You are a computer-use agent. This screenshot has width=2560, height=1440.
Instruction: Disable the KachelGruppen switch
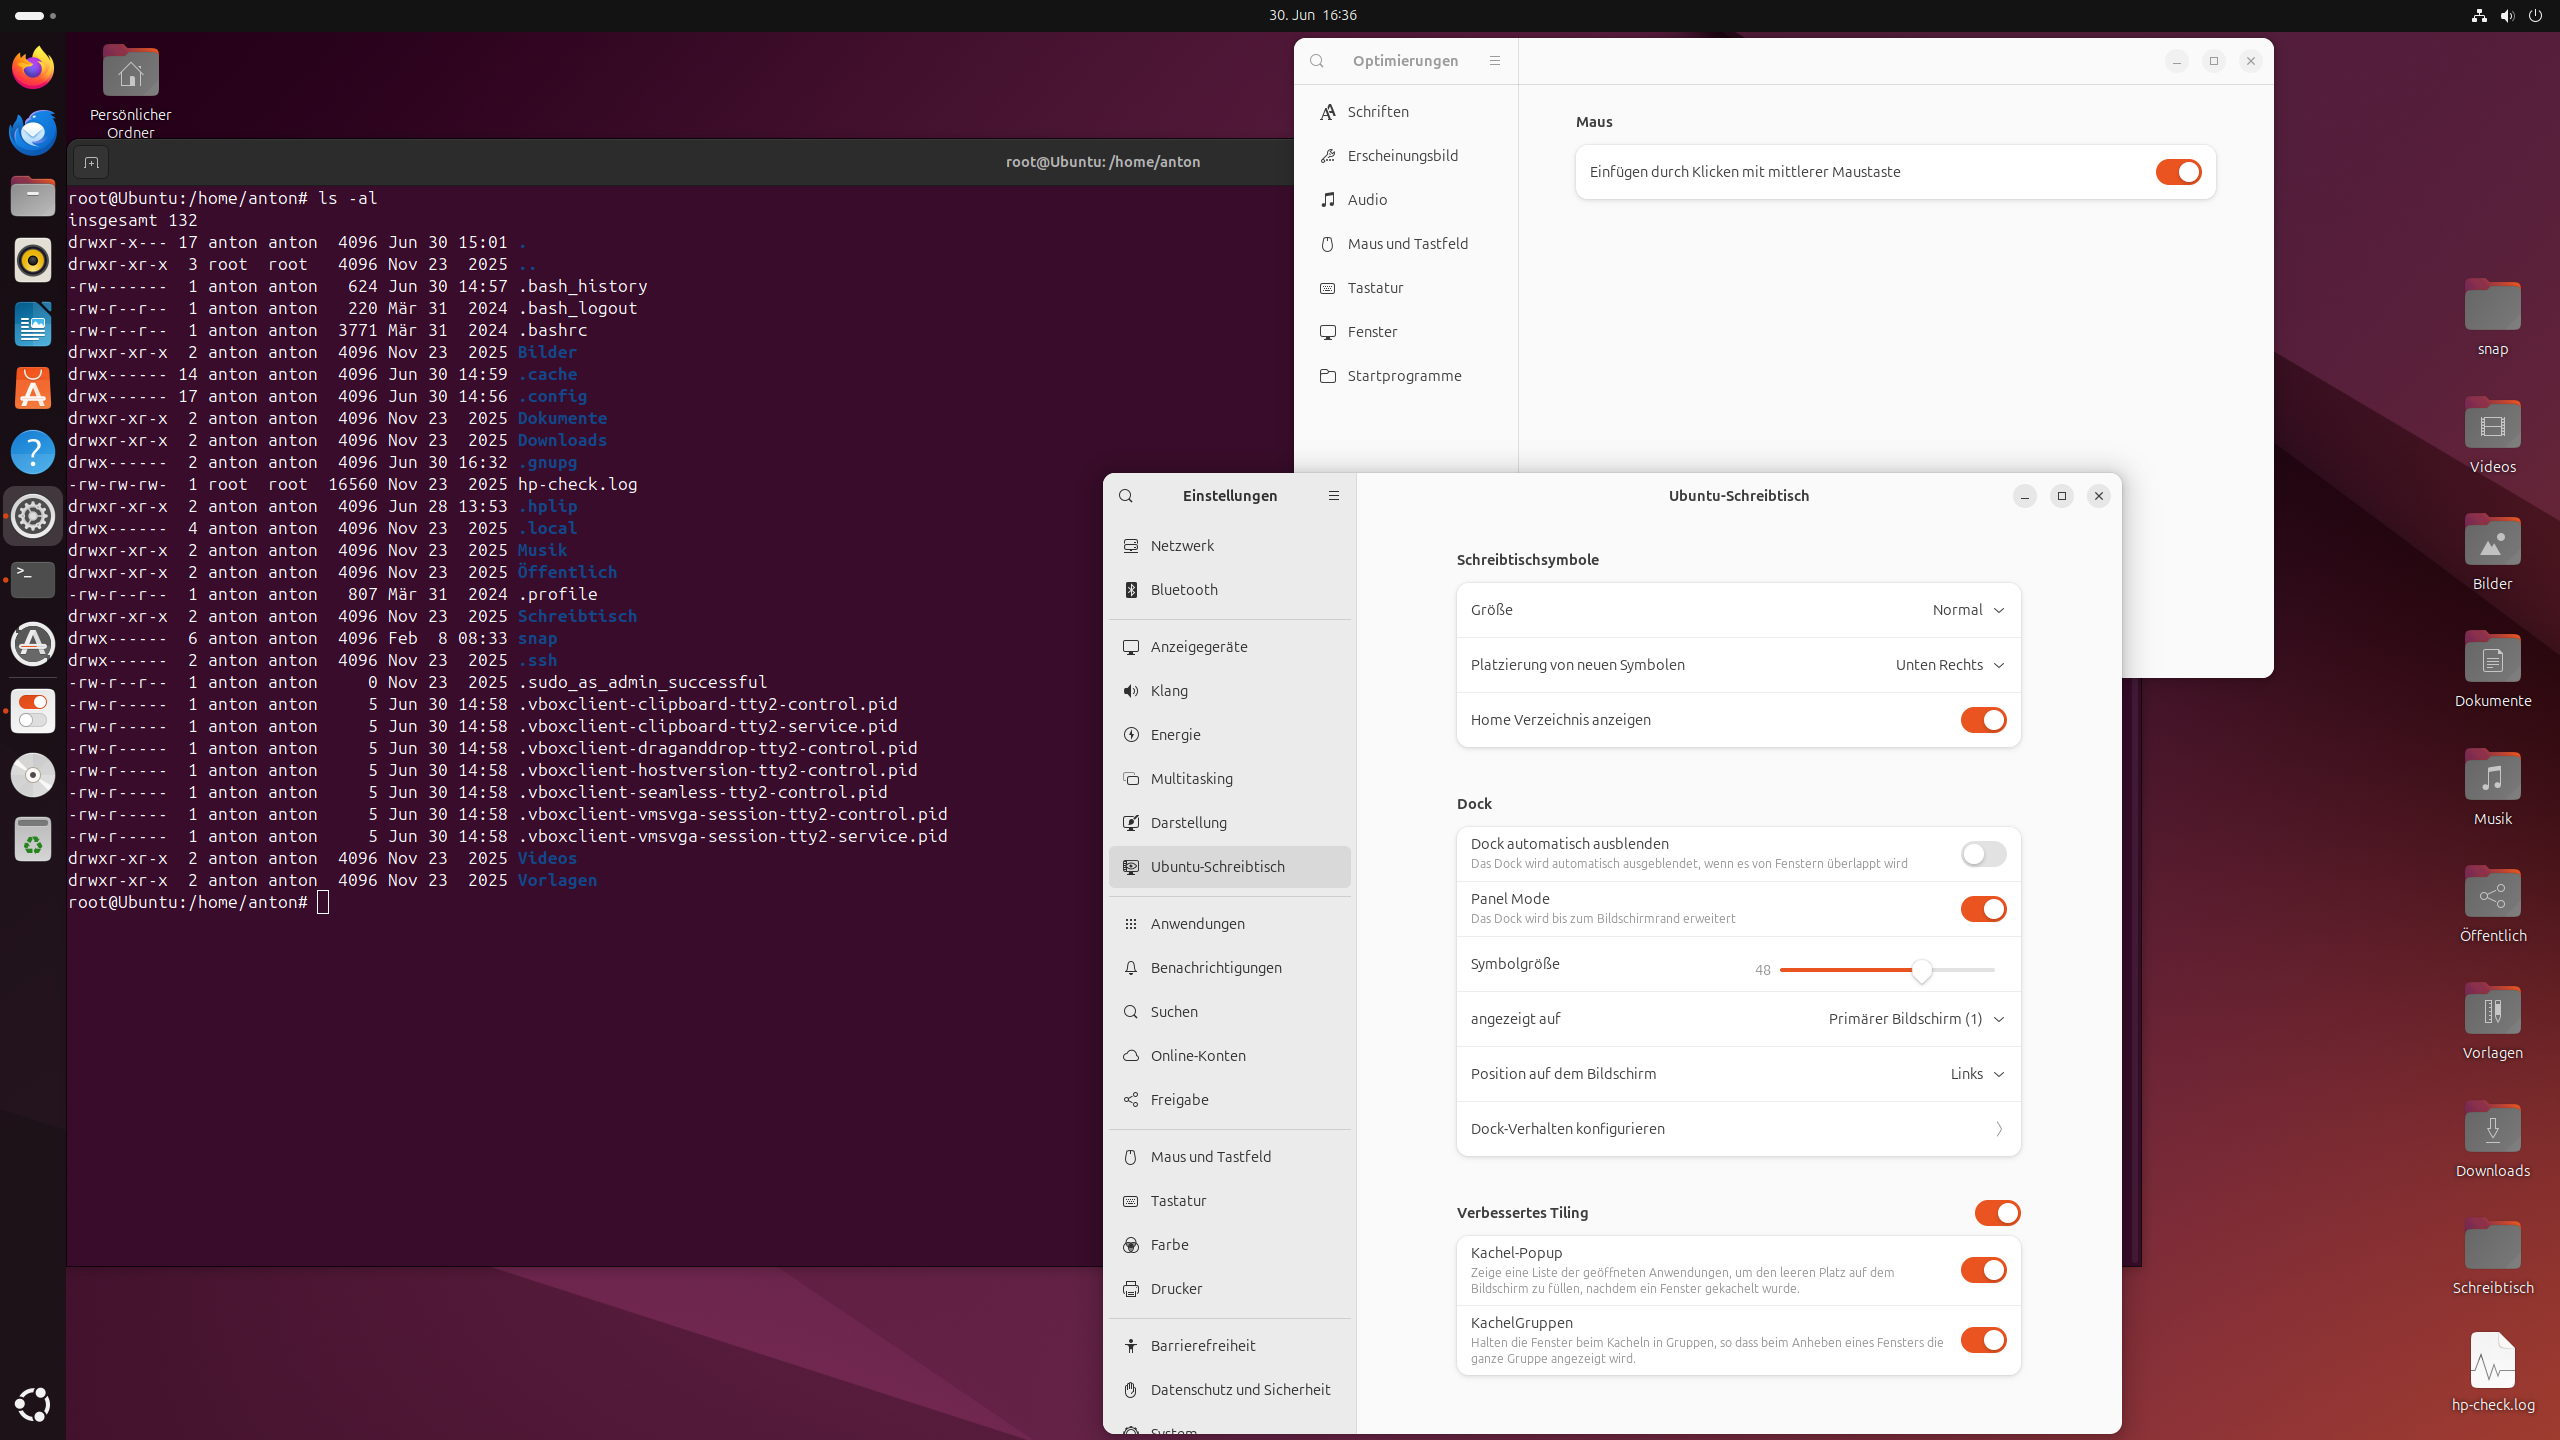click(1983, 1340)
